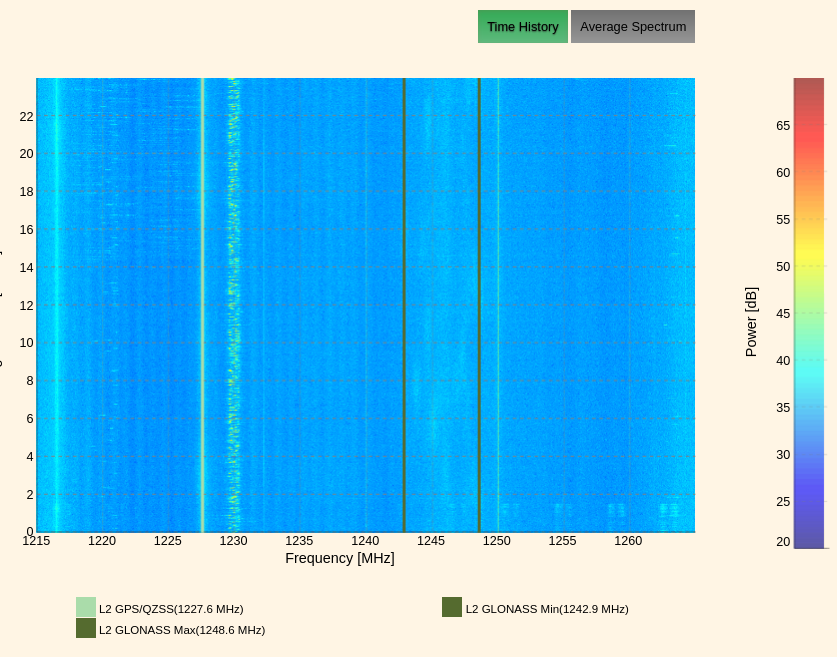Open the Average Spectrum view
This screenshot has width=837, height=657.
pos(632,27)
